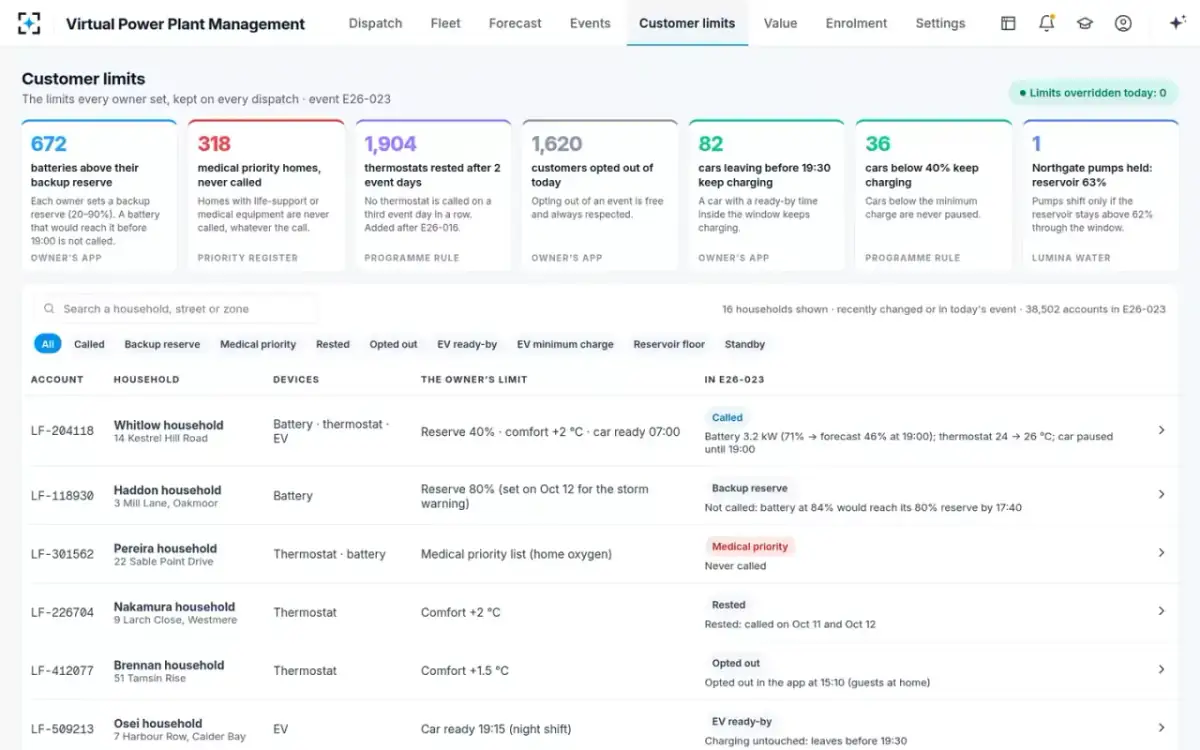Click the search magnifier icon

49,309
